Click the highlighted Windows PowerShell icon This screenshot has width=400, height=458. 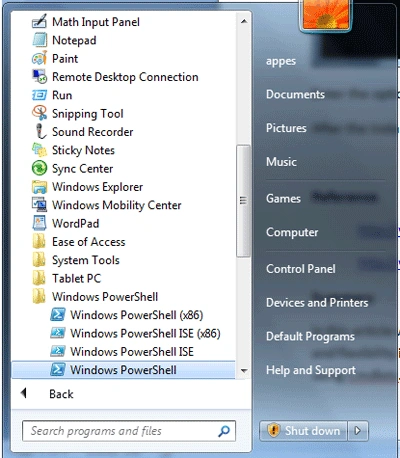pyautogui.click(x=57, y=370)
